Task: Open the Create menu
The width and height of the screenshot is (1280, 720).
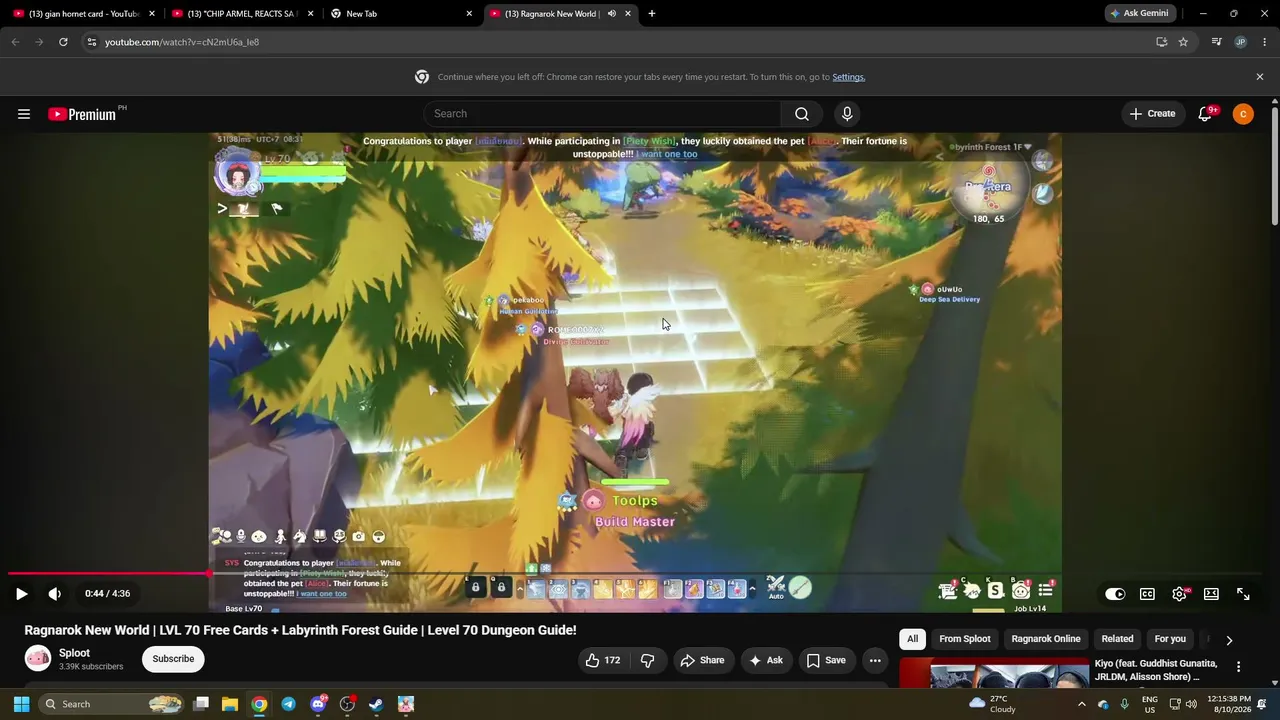Action: [x=1152, y=114]
